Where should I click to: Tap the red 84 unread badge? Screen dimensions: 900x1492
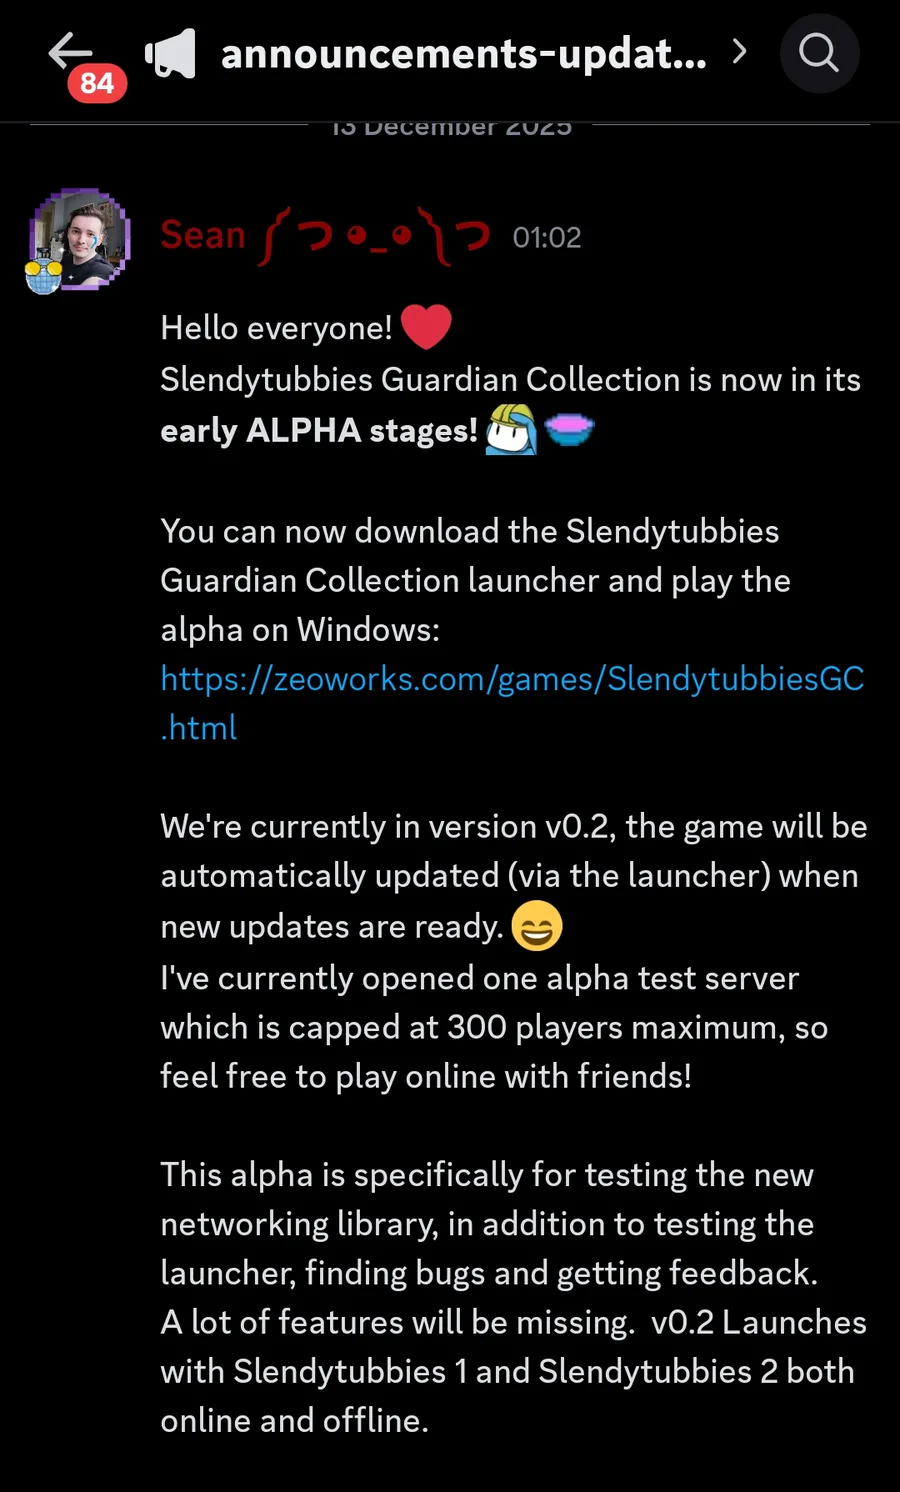click(97, 83)
